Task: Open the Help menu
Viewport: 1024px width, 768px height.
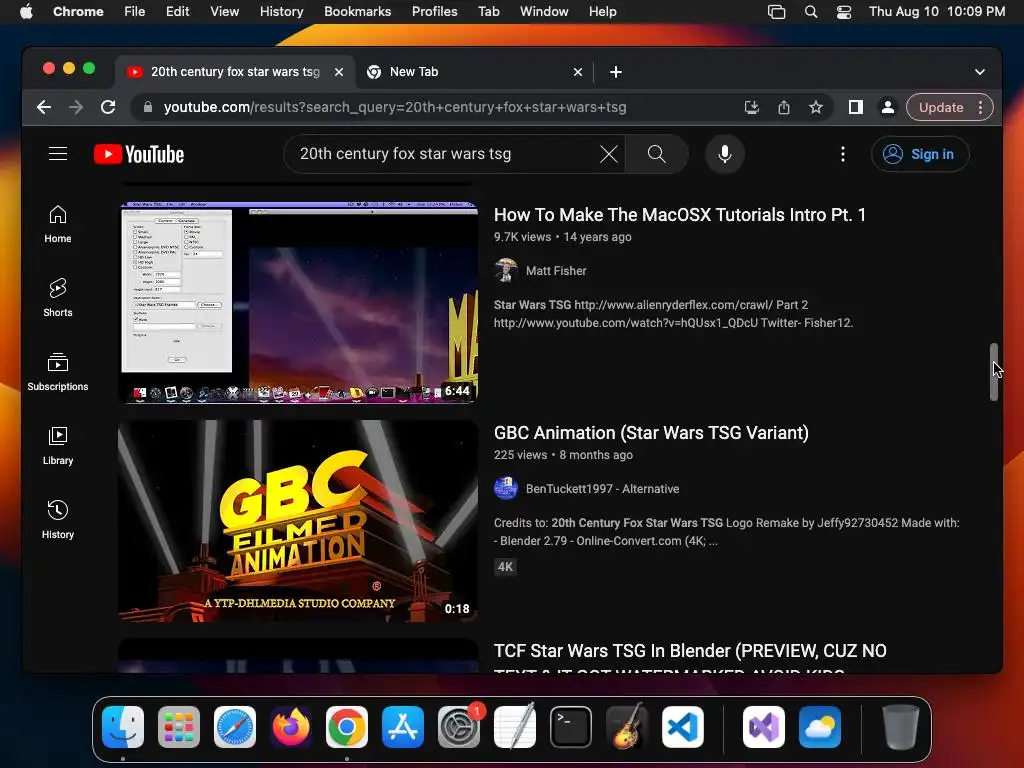Action: click(x=602, y=11)
